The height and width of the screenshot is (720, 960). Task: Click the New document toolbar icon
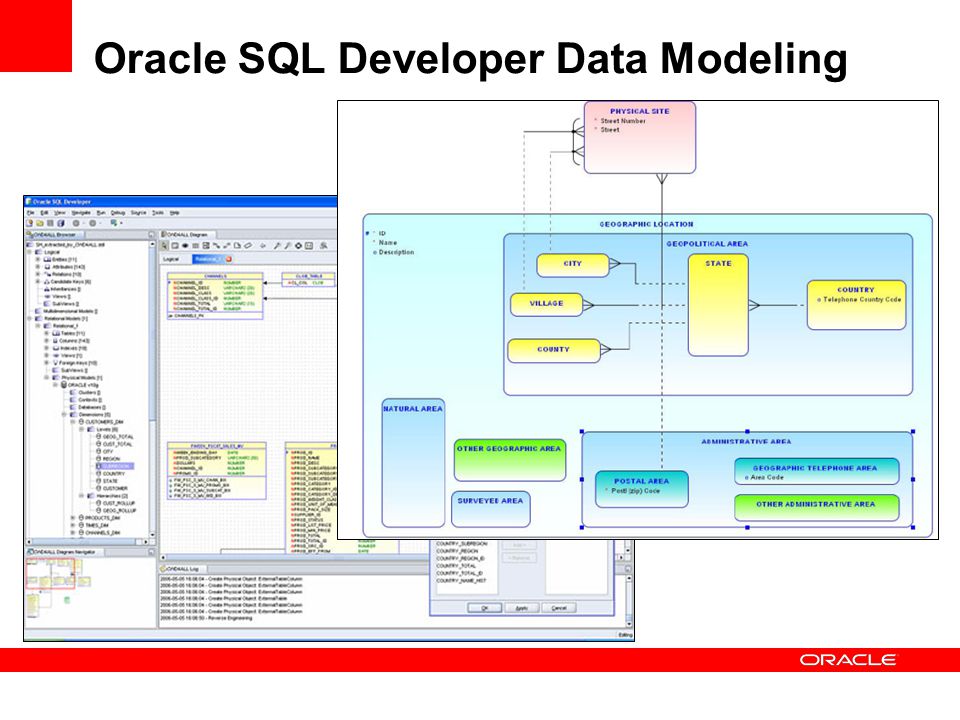pos(29,223)
